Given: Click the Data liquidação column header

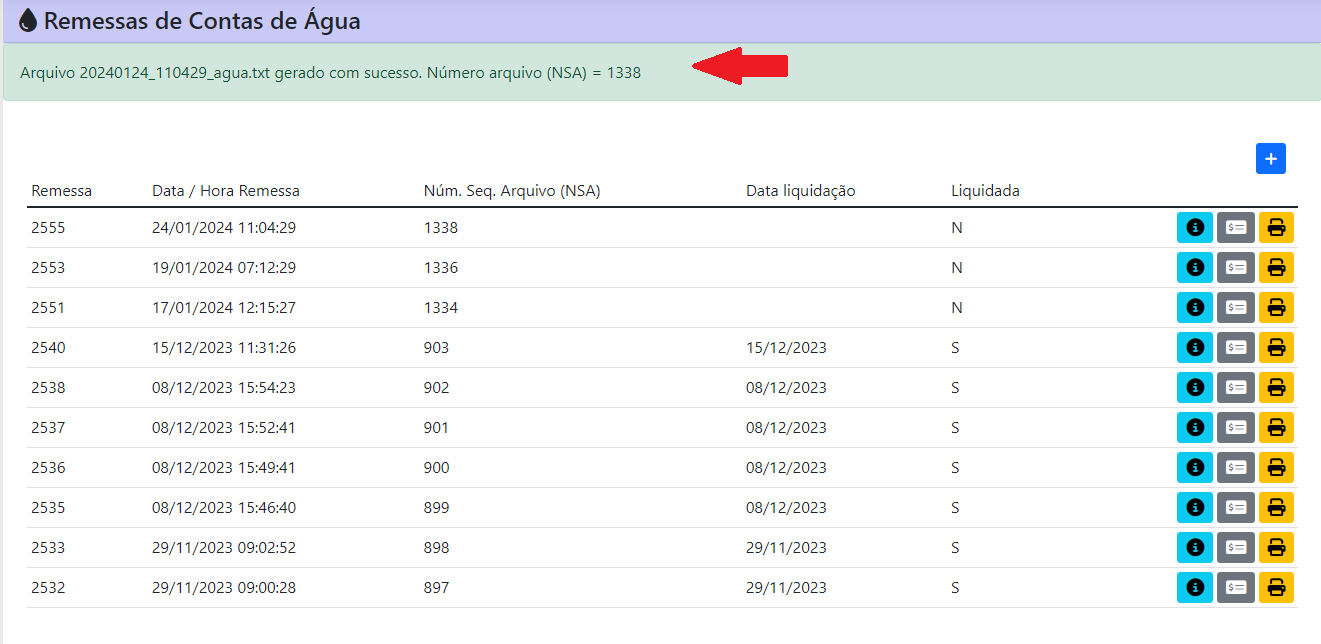Looking at the screenshot, I should tap(801, 191).
